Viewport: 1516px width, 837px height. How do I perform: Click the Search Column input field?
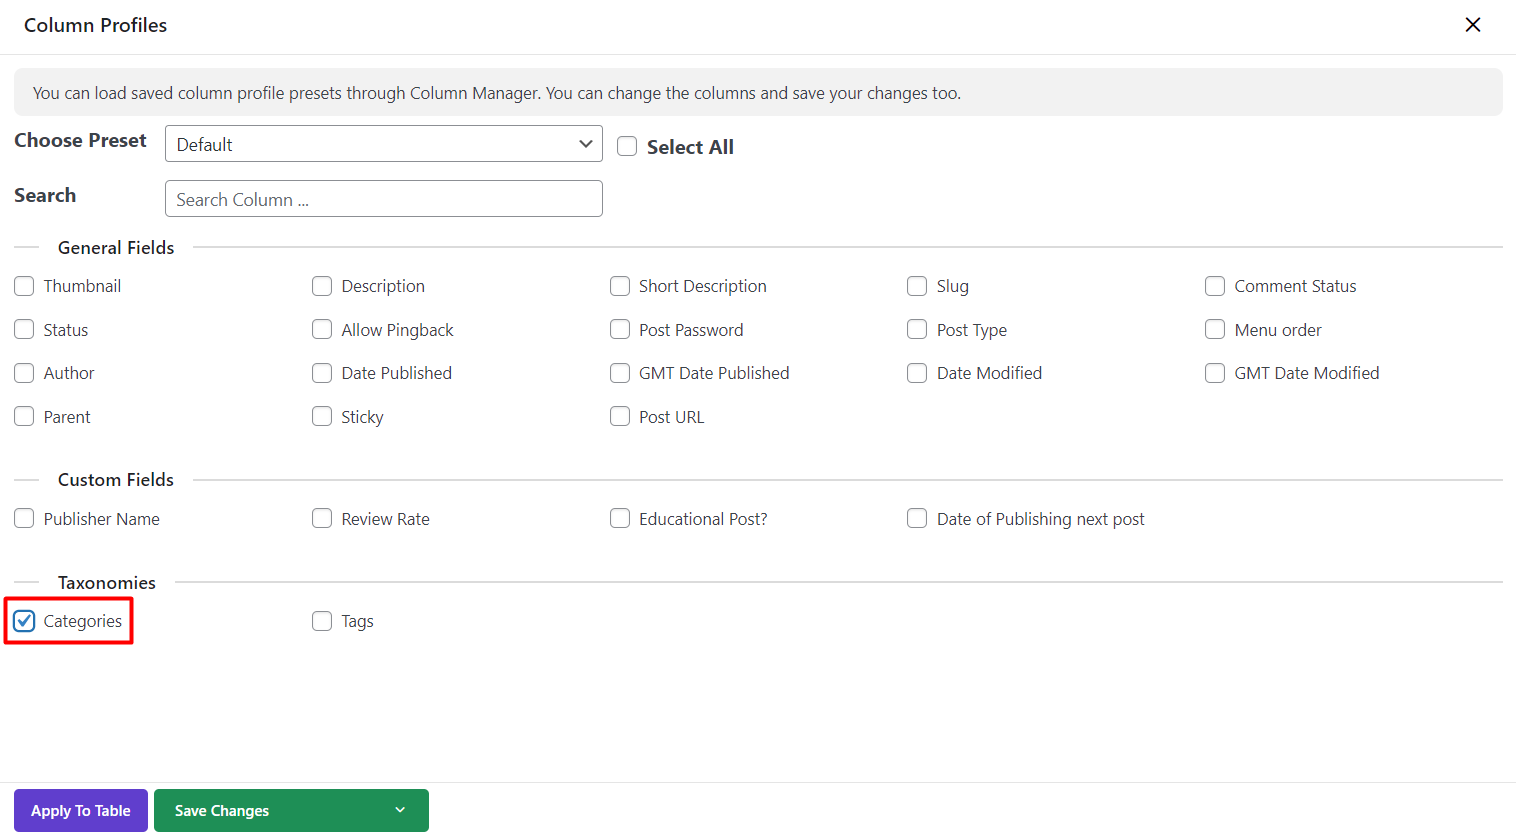(x=383, y=199)
